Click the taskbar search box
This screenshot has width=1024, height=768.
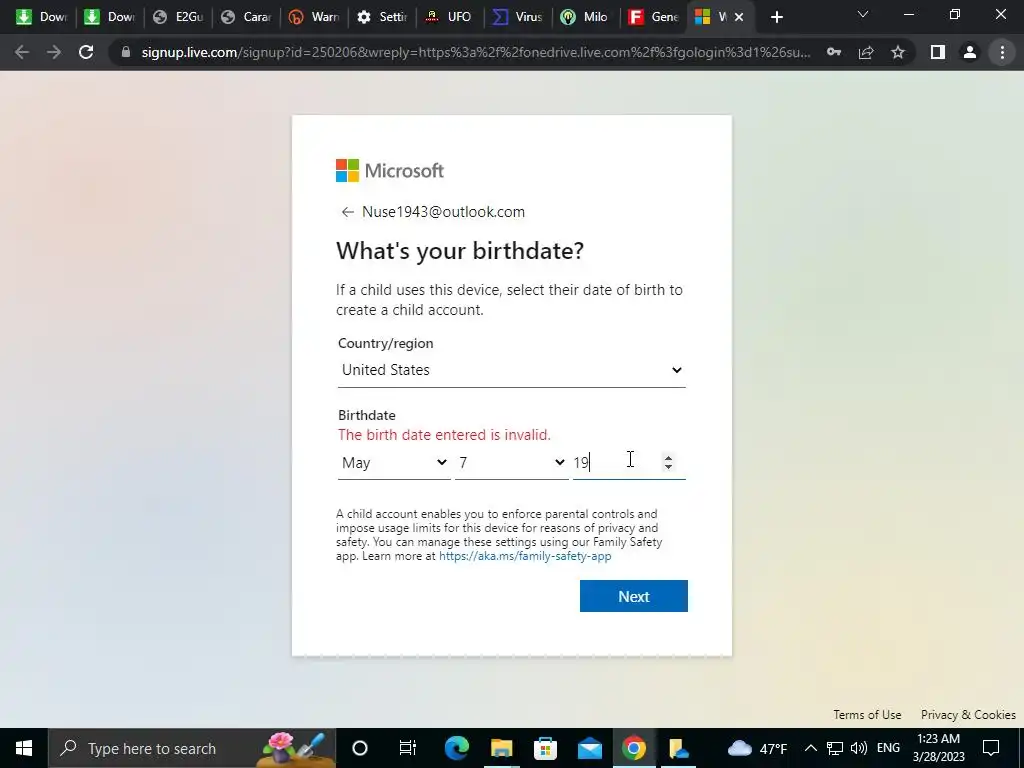pyautogui.click(x=193, y=748)
